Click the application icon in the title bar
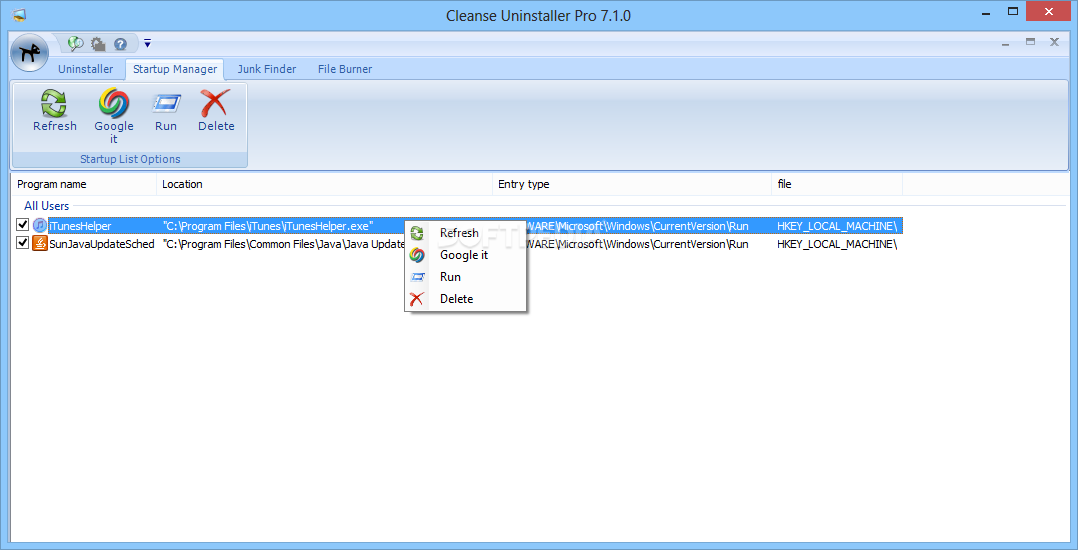This screenshot has width=1078, height=550. [x=19, y=14]
